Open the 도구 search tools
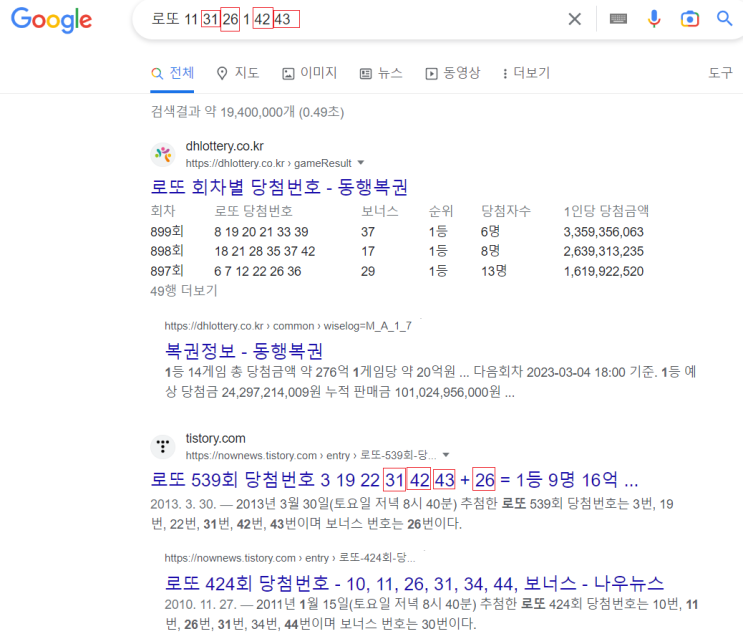Screen dimensions: 743x644 720,73
